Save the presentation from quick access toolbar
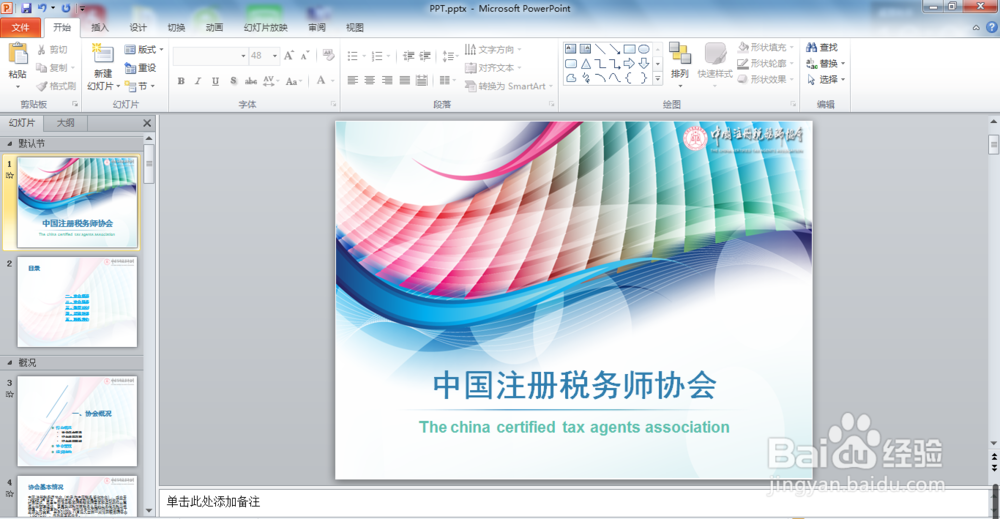Image resolution: width=1000 pixels, height=519 pixels. click(26, 8)
